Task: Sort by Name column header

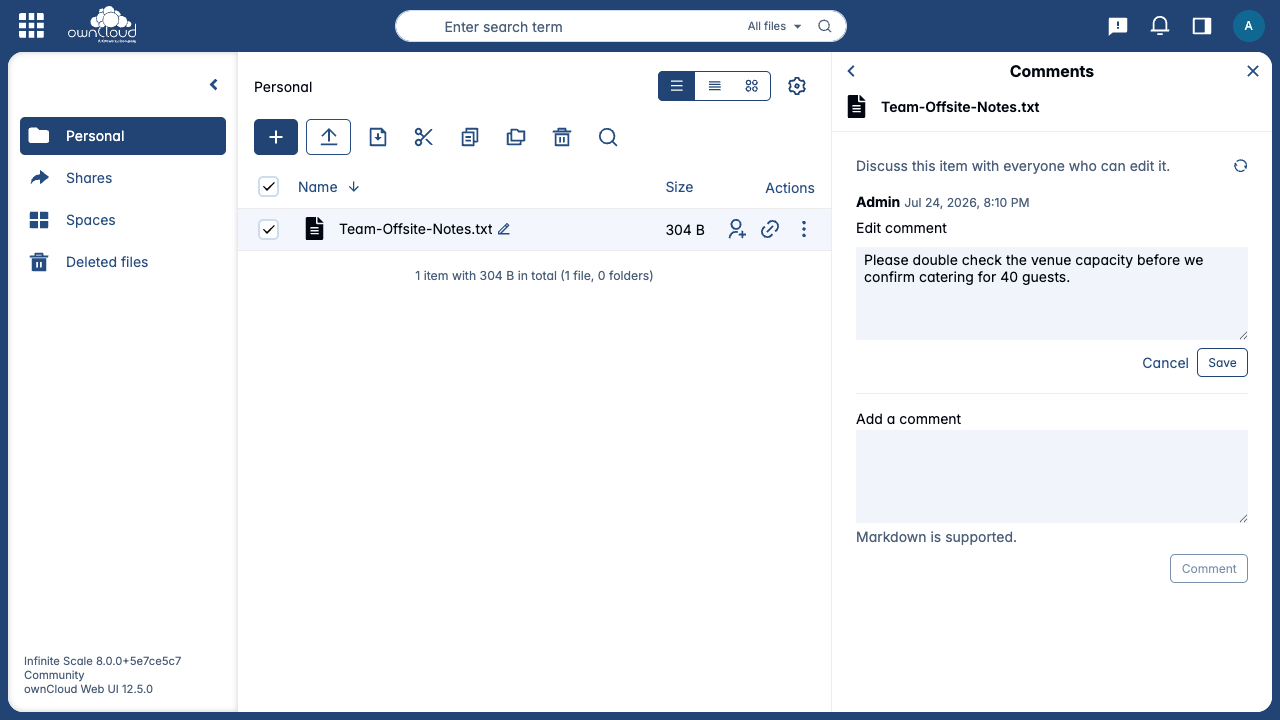Action: click(x=318, y=187)
